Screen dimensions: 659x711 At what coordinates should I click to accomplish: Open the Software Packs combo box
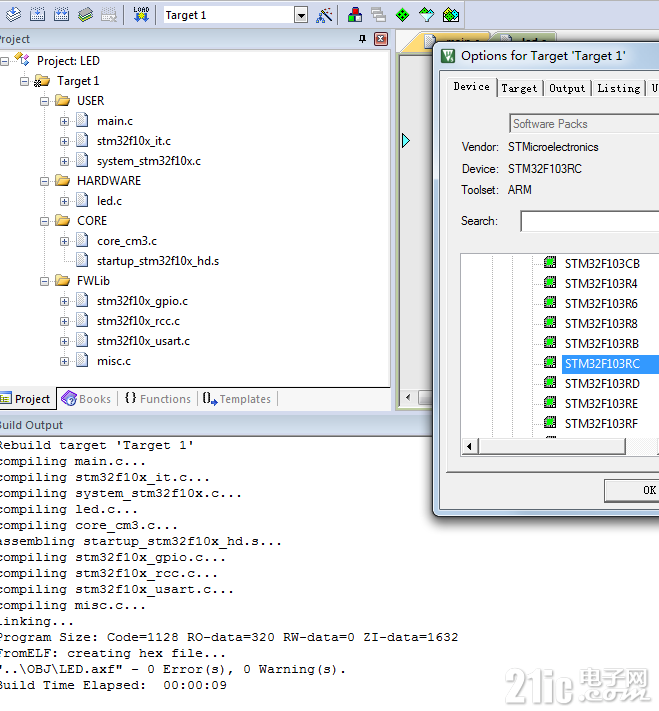(584, 123)
